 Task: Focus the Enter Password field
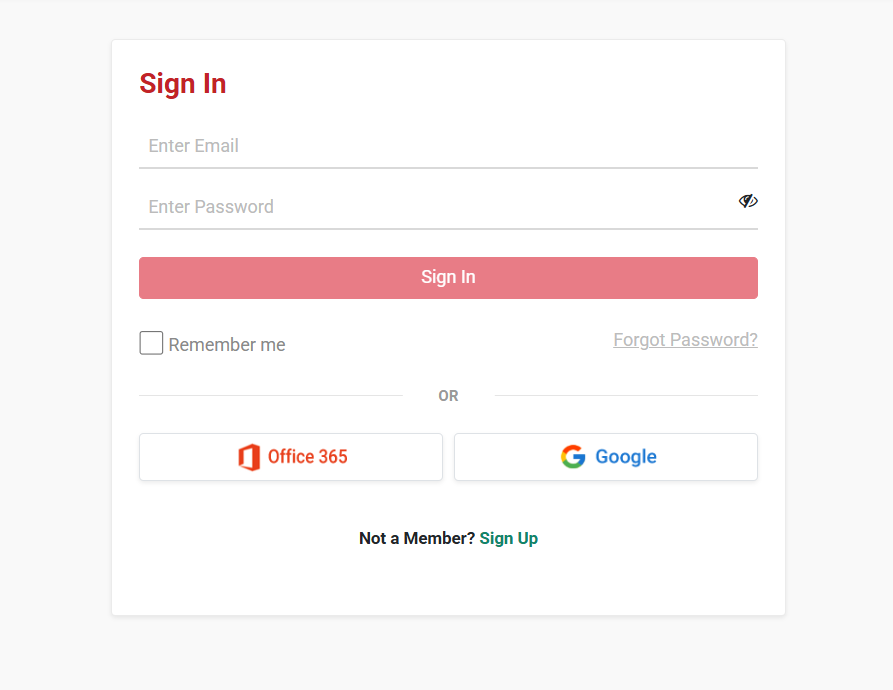click(439, 207)
